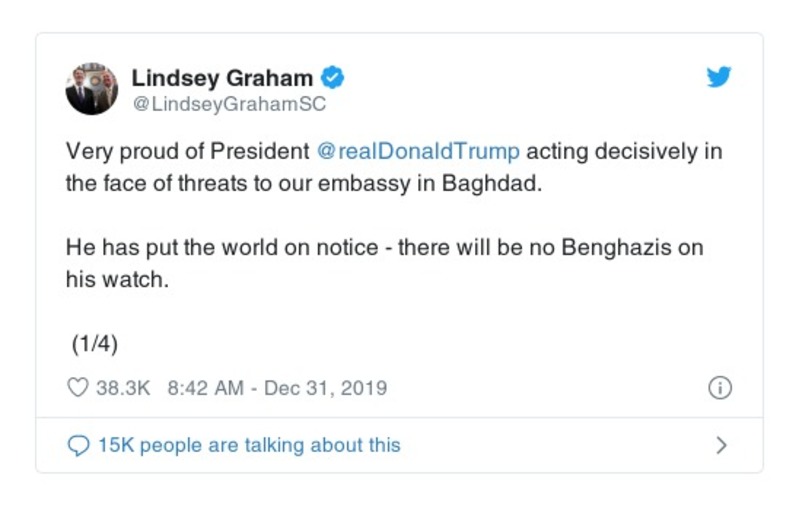Follow the @realDonaldTrump mention link
This screenshot has width=799, height=513.
point(418,152)
